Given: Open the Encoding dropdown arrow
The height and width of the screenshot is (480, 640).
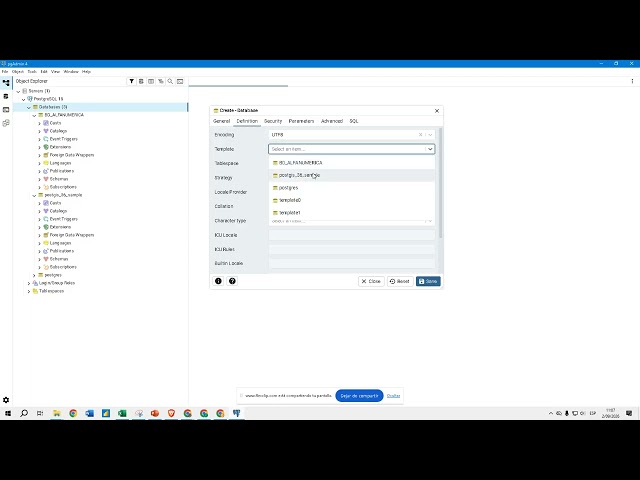Looking at the screenshot, I should tap(430, 135).
